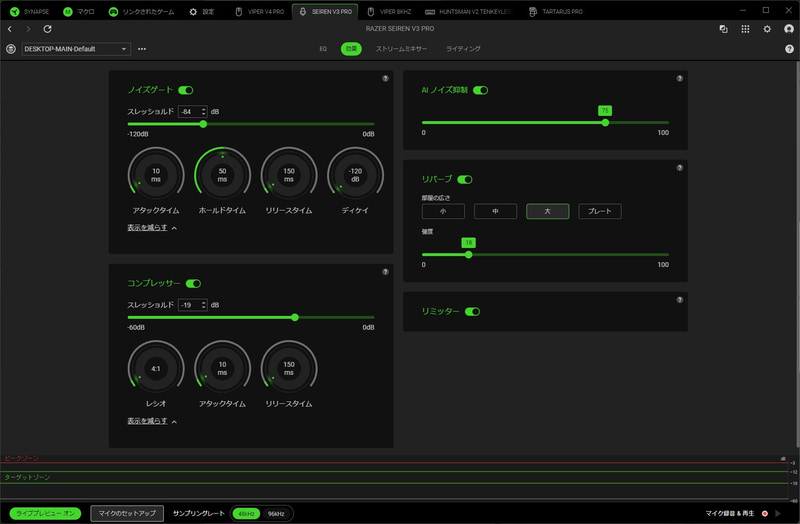This screenshot has height=524, width=800.
Task: Toggle the コンプレッサー switch
Action: pyautogui.click(x=193, y=284)
